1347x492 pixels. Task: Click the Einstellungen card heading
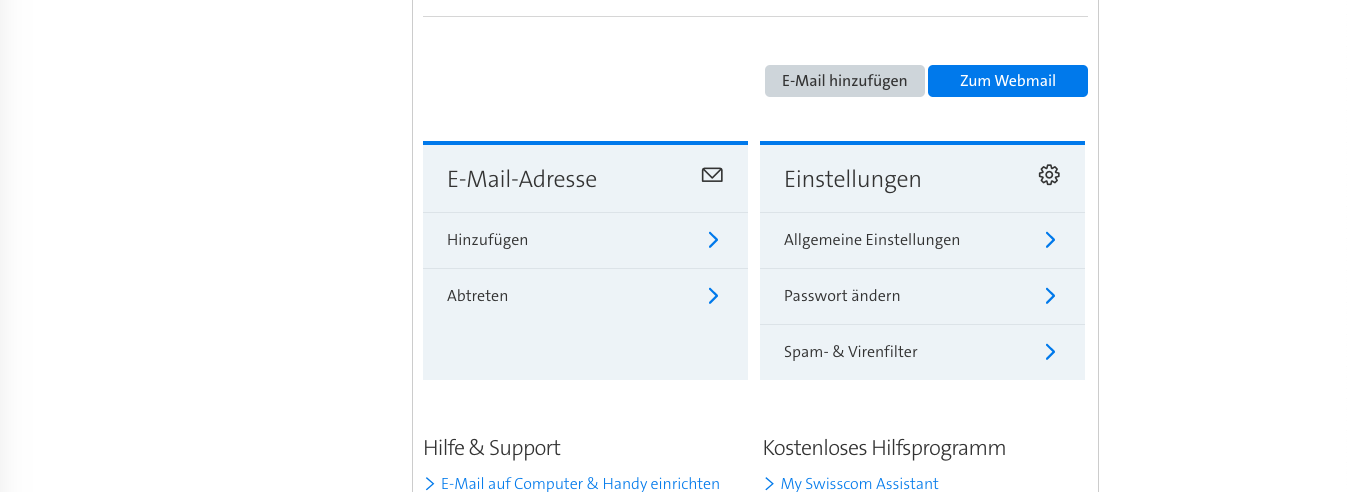852,179
